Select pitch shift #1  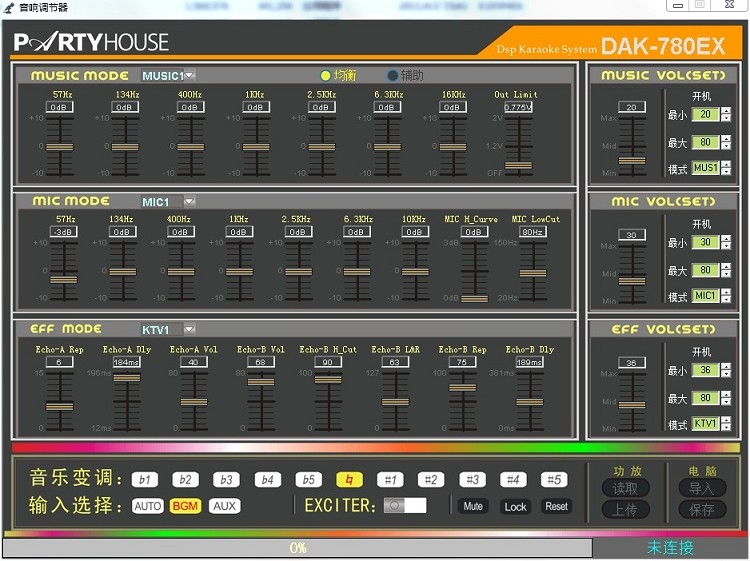pyautogui.click(x=390, y=480)
